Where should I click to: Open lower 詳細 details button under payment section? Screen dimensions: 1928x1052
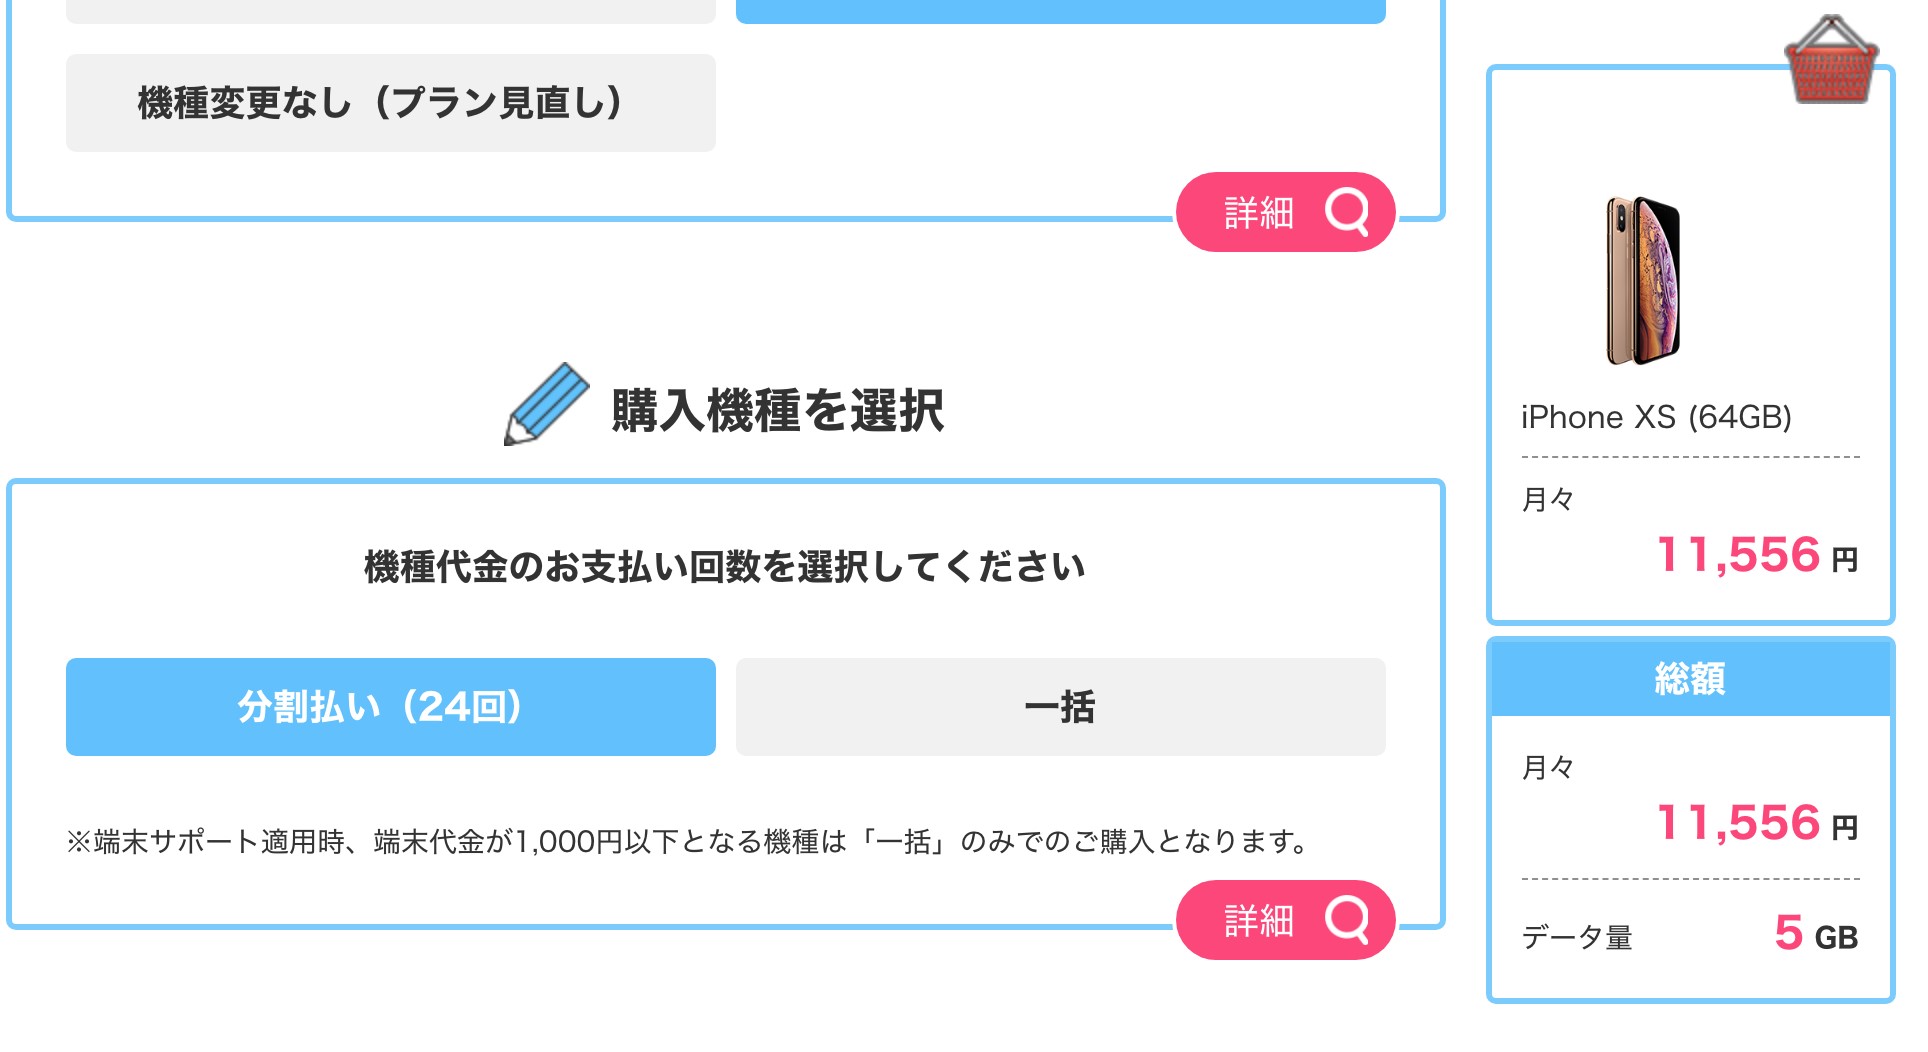pos(1285,920)
